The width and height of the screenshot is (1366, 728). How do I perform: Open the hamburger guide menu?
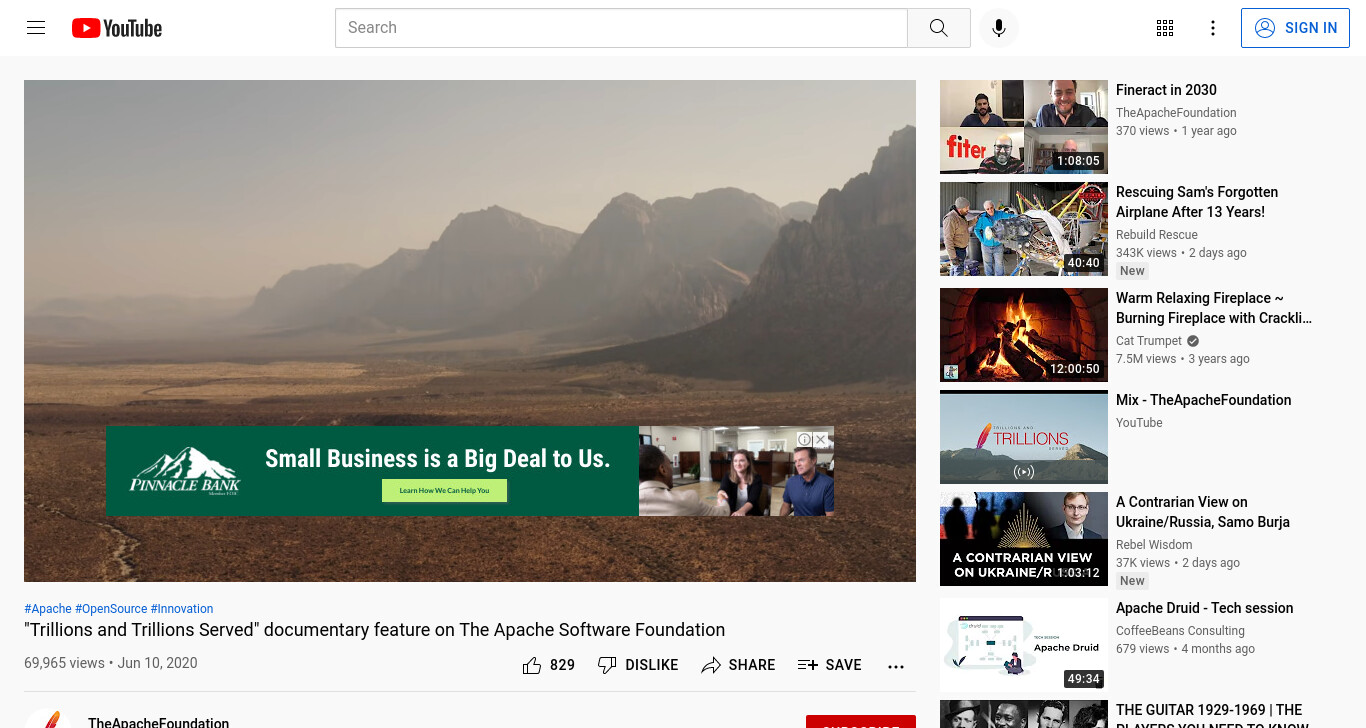coord(36,28)
